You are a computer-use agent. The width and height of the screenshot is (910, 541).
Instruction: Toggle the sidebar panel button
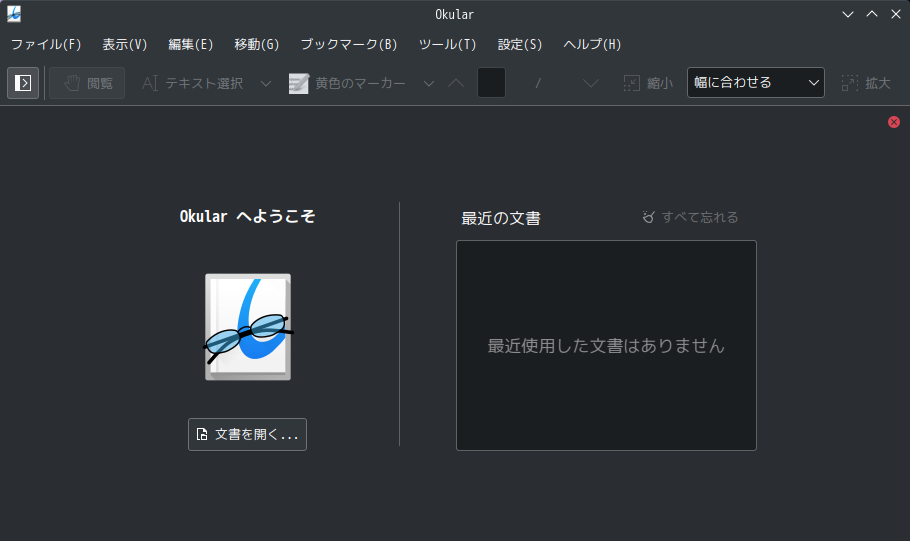(23, 83)
